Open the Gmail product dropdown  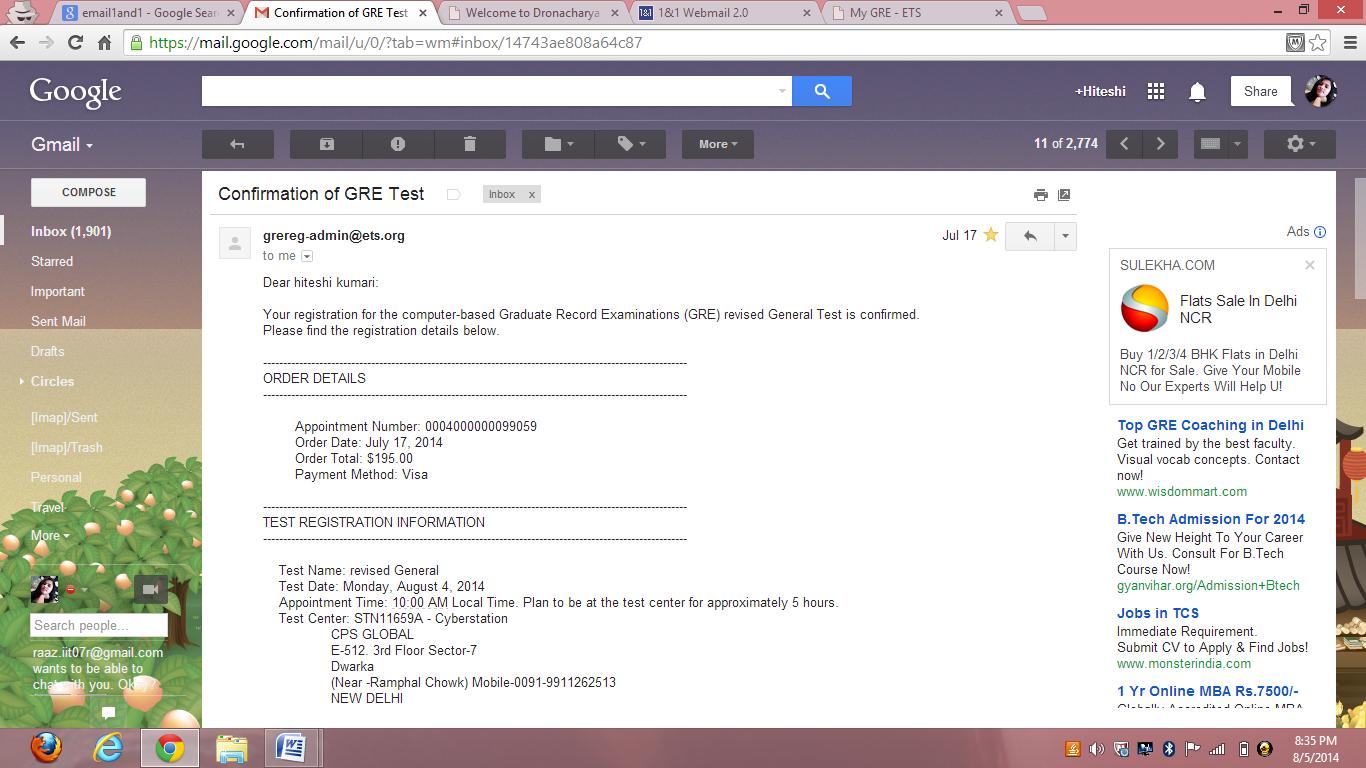62,144
